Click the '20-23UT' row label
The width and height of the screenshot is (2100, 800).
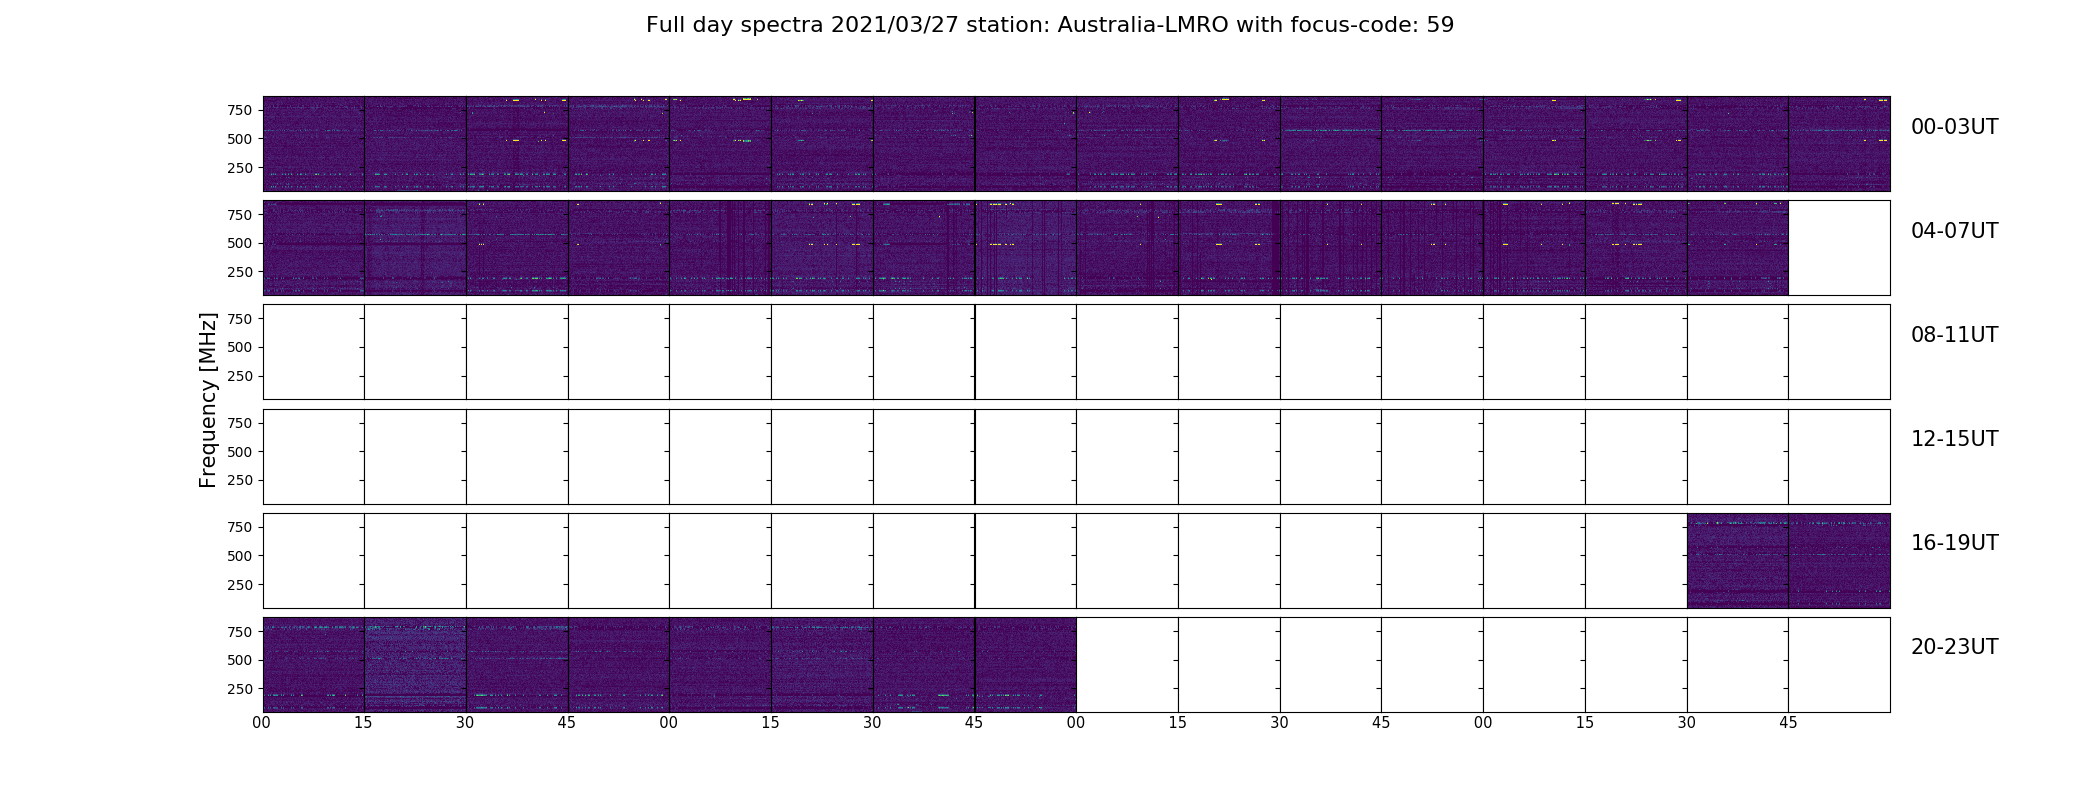pos(1954,647)
